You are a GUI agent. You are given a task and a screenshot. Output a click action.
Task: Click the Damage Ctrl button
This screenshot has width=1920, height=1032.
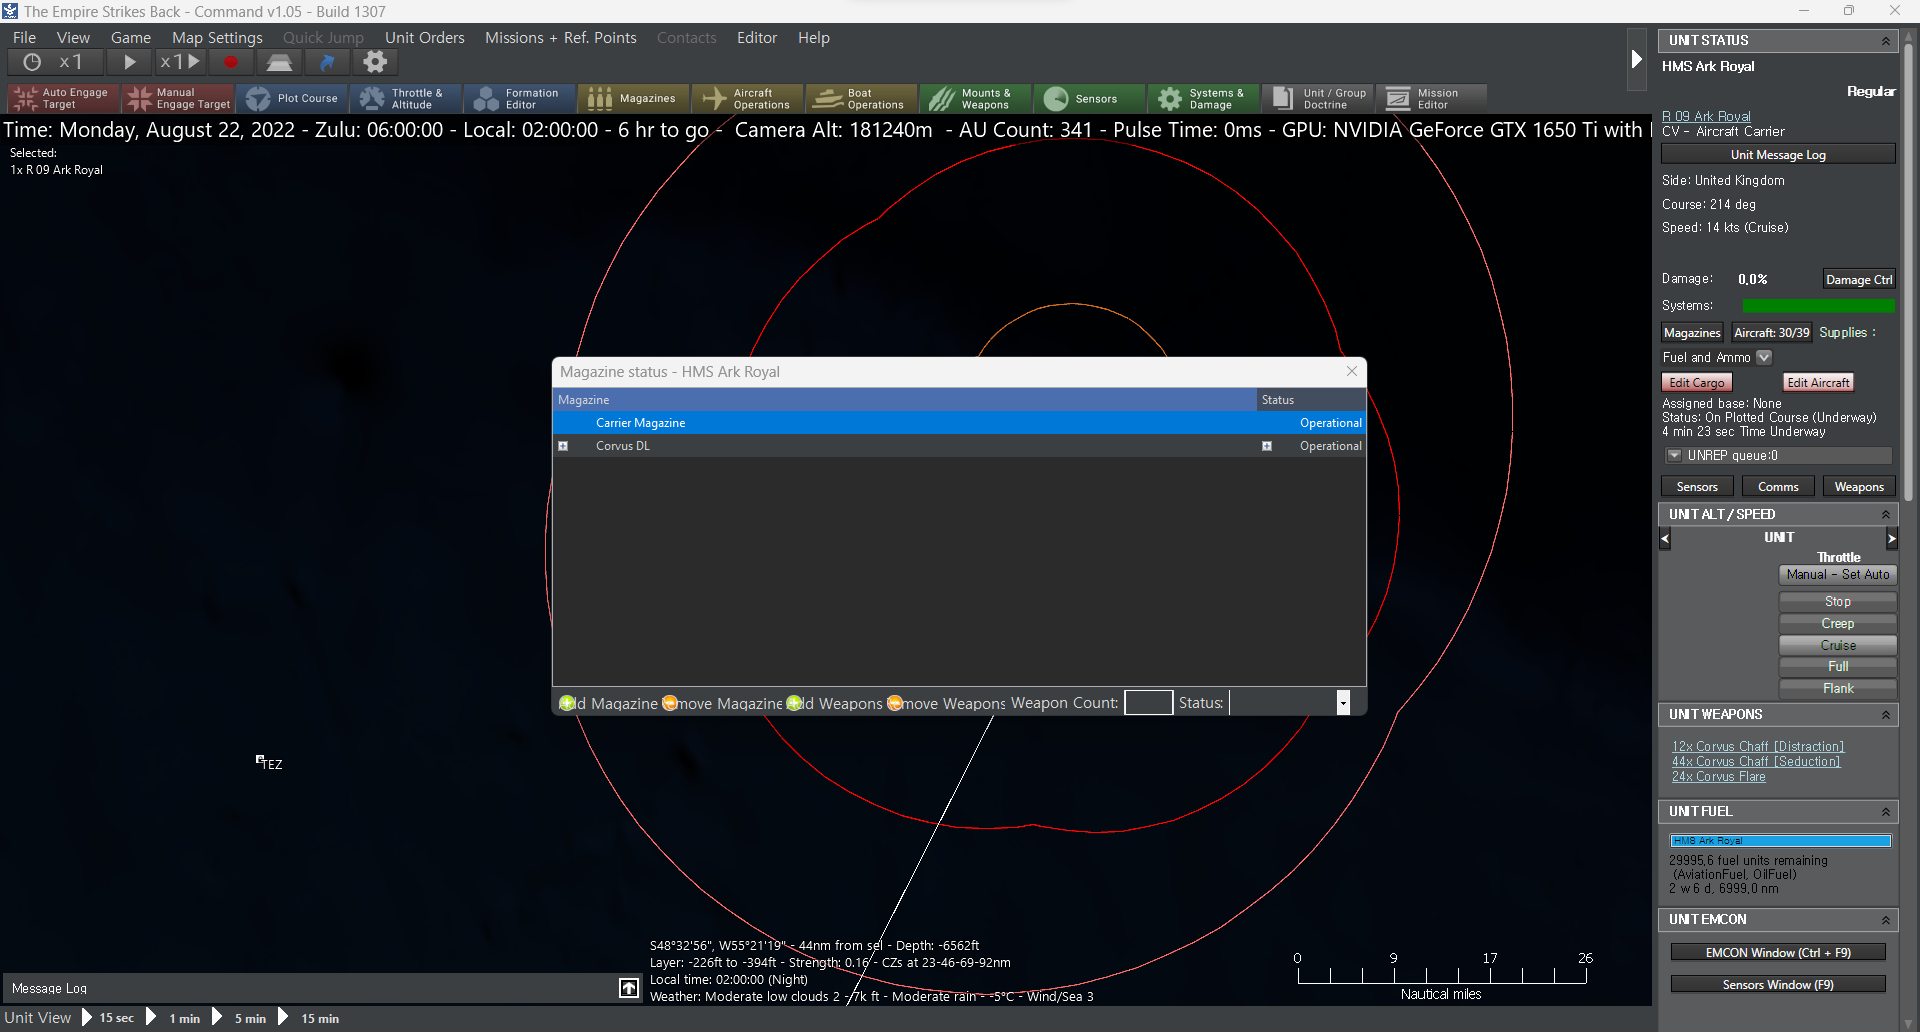click(x=1859, y=280)
